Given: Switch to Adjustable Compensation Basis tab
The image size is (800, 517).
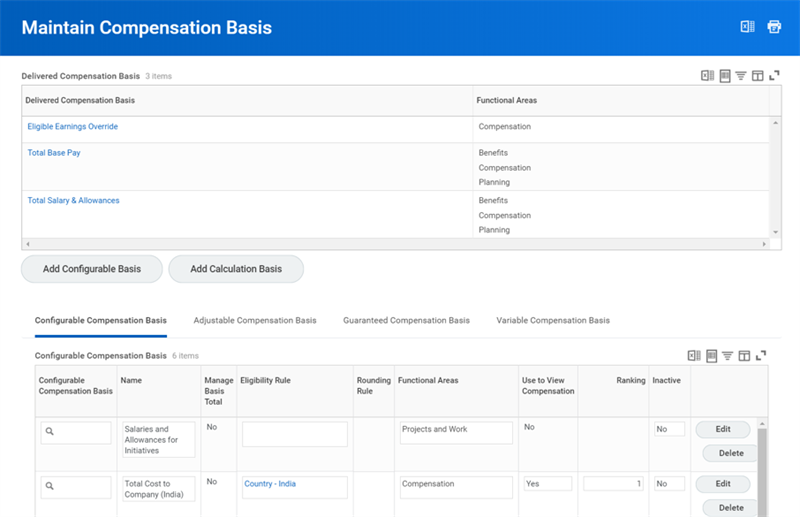Looking at the screenshot, I should click(255, 321).
